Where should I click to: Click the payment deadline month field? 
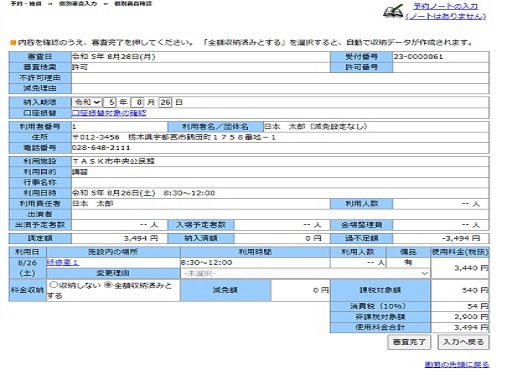[137, 102]
